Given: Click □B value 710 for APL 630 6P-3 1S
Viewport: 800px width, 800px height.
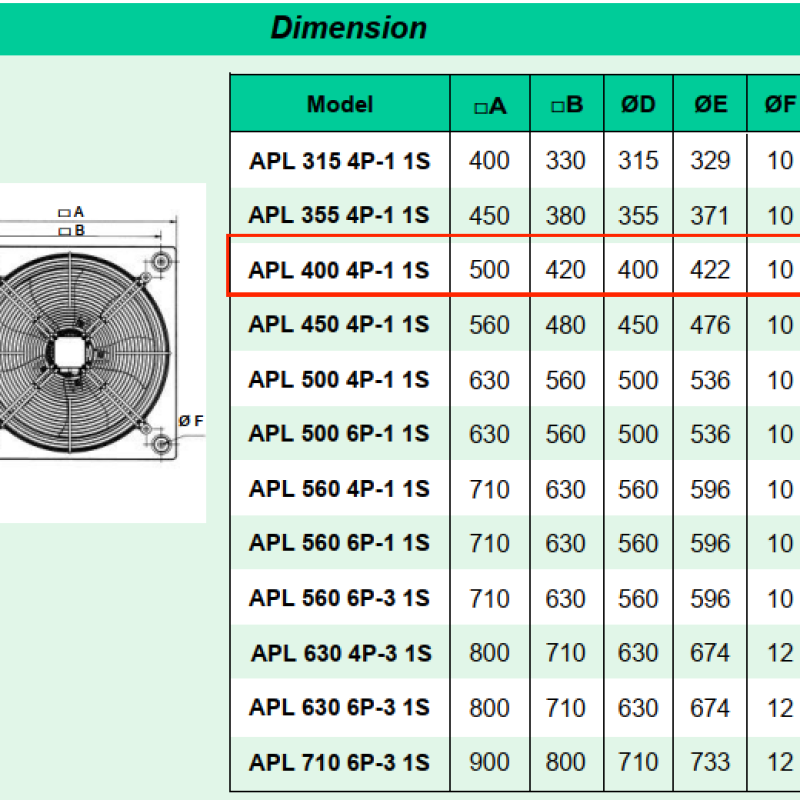Looking at the screenshot, I should pos(565,708).
